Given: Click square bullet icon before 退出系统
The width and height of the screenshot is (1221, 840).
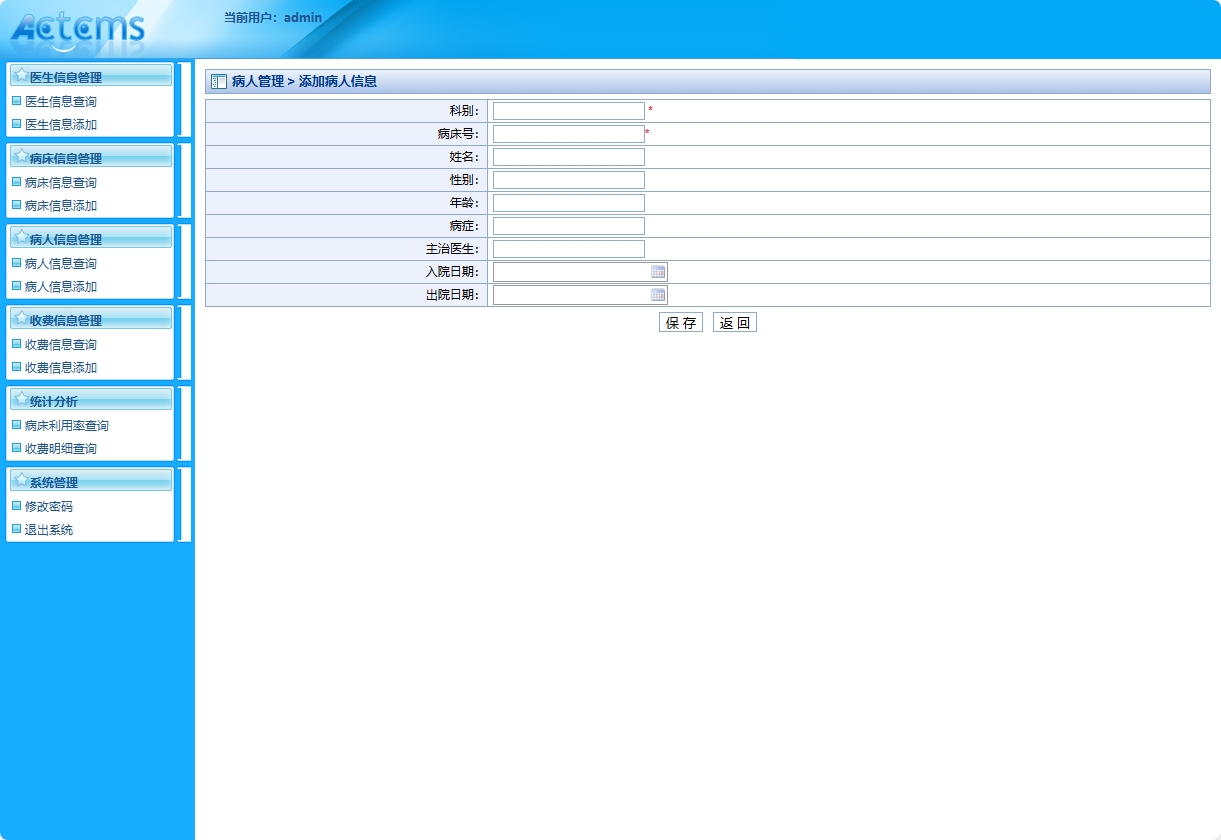Looking at the screenshot, I should [x=16, y=529].
